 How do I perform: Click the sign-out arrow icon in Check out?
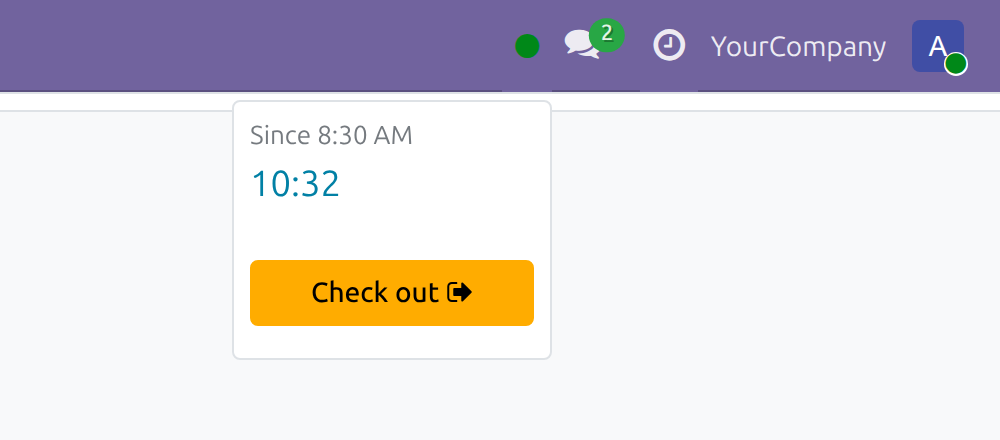point(460,293)
